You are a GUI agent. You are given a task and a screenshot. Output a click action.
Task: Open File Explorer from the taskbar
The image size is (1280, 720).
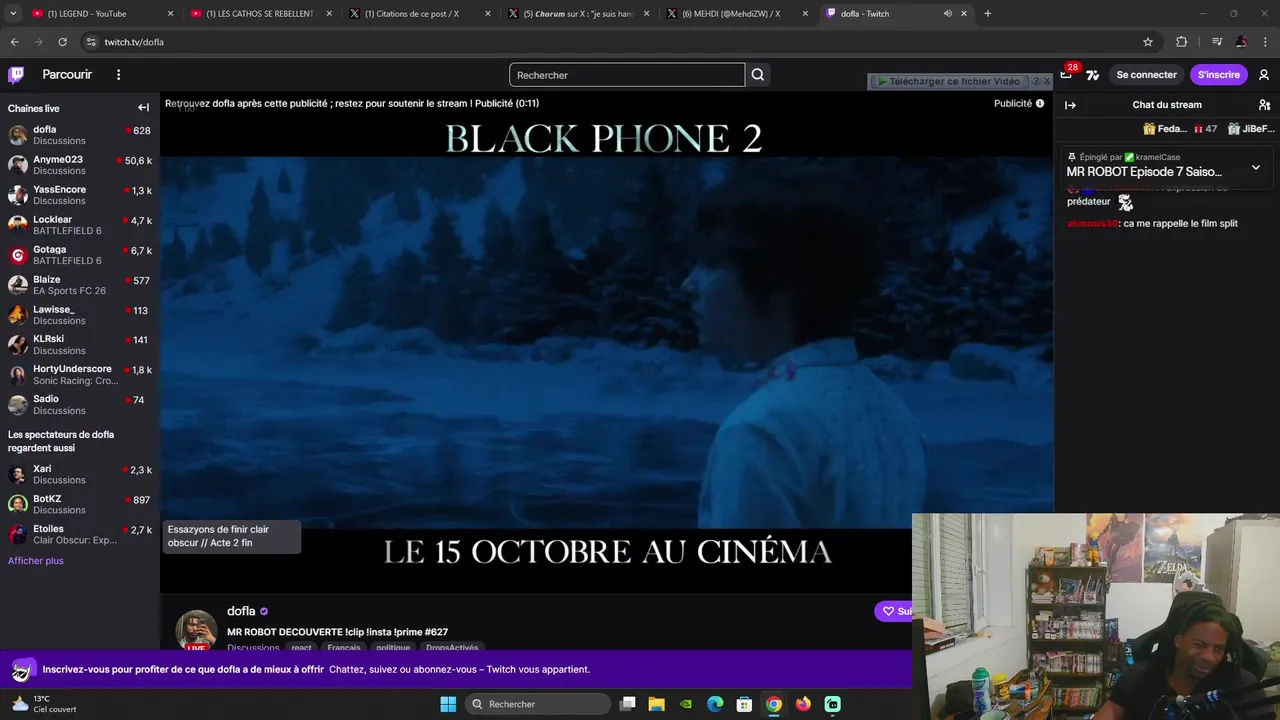[x=656, y=704]
